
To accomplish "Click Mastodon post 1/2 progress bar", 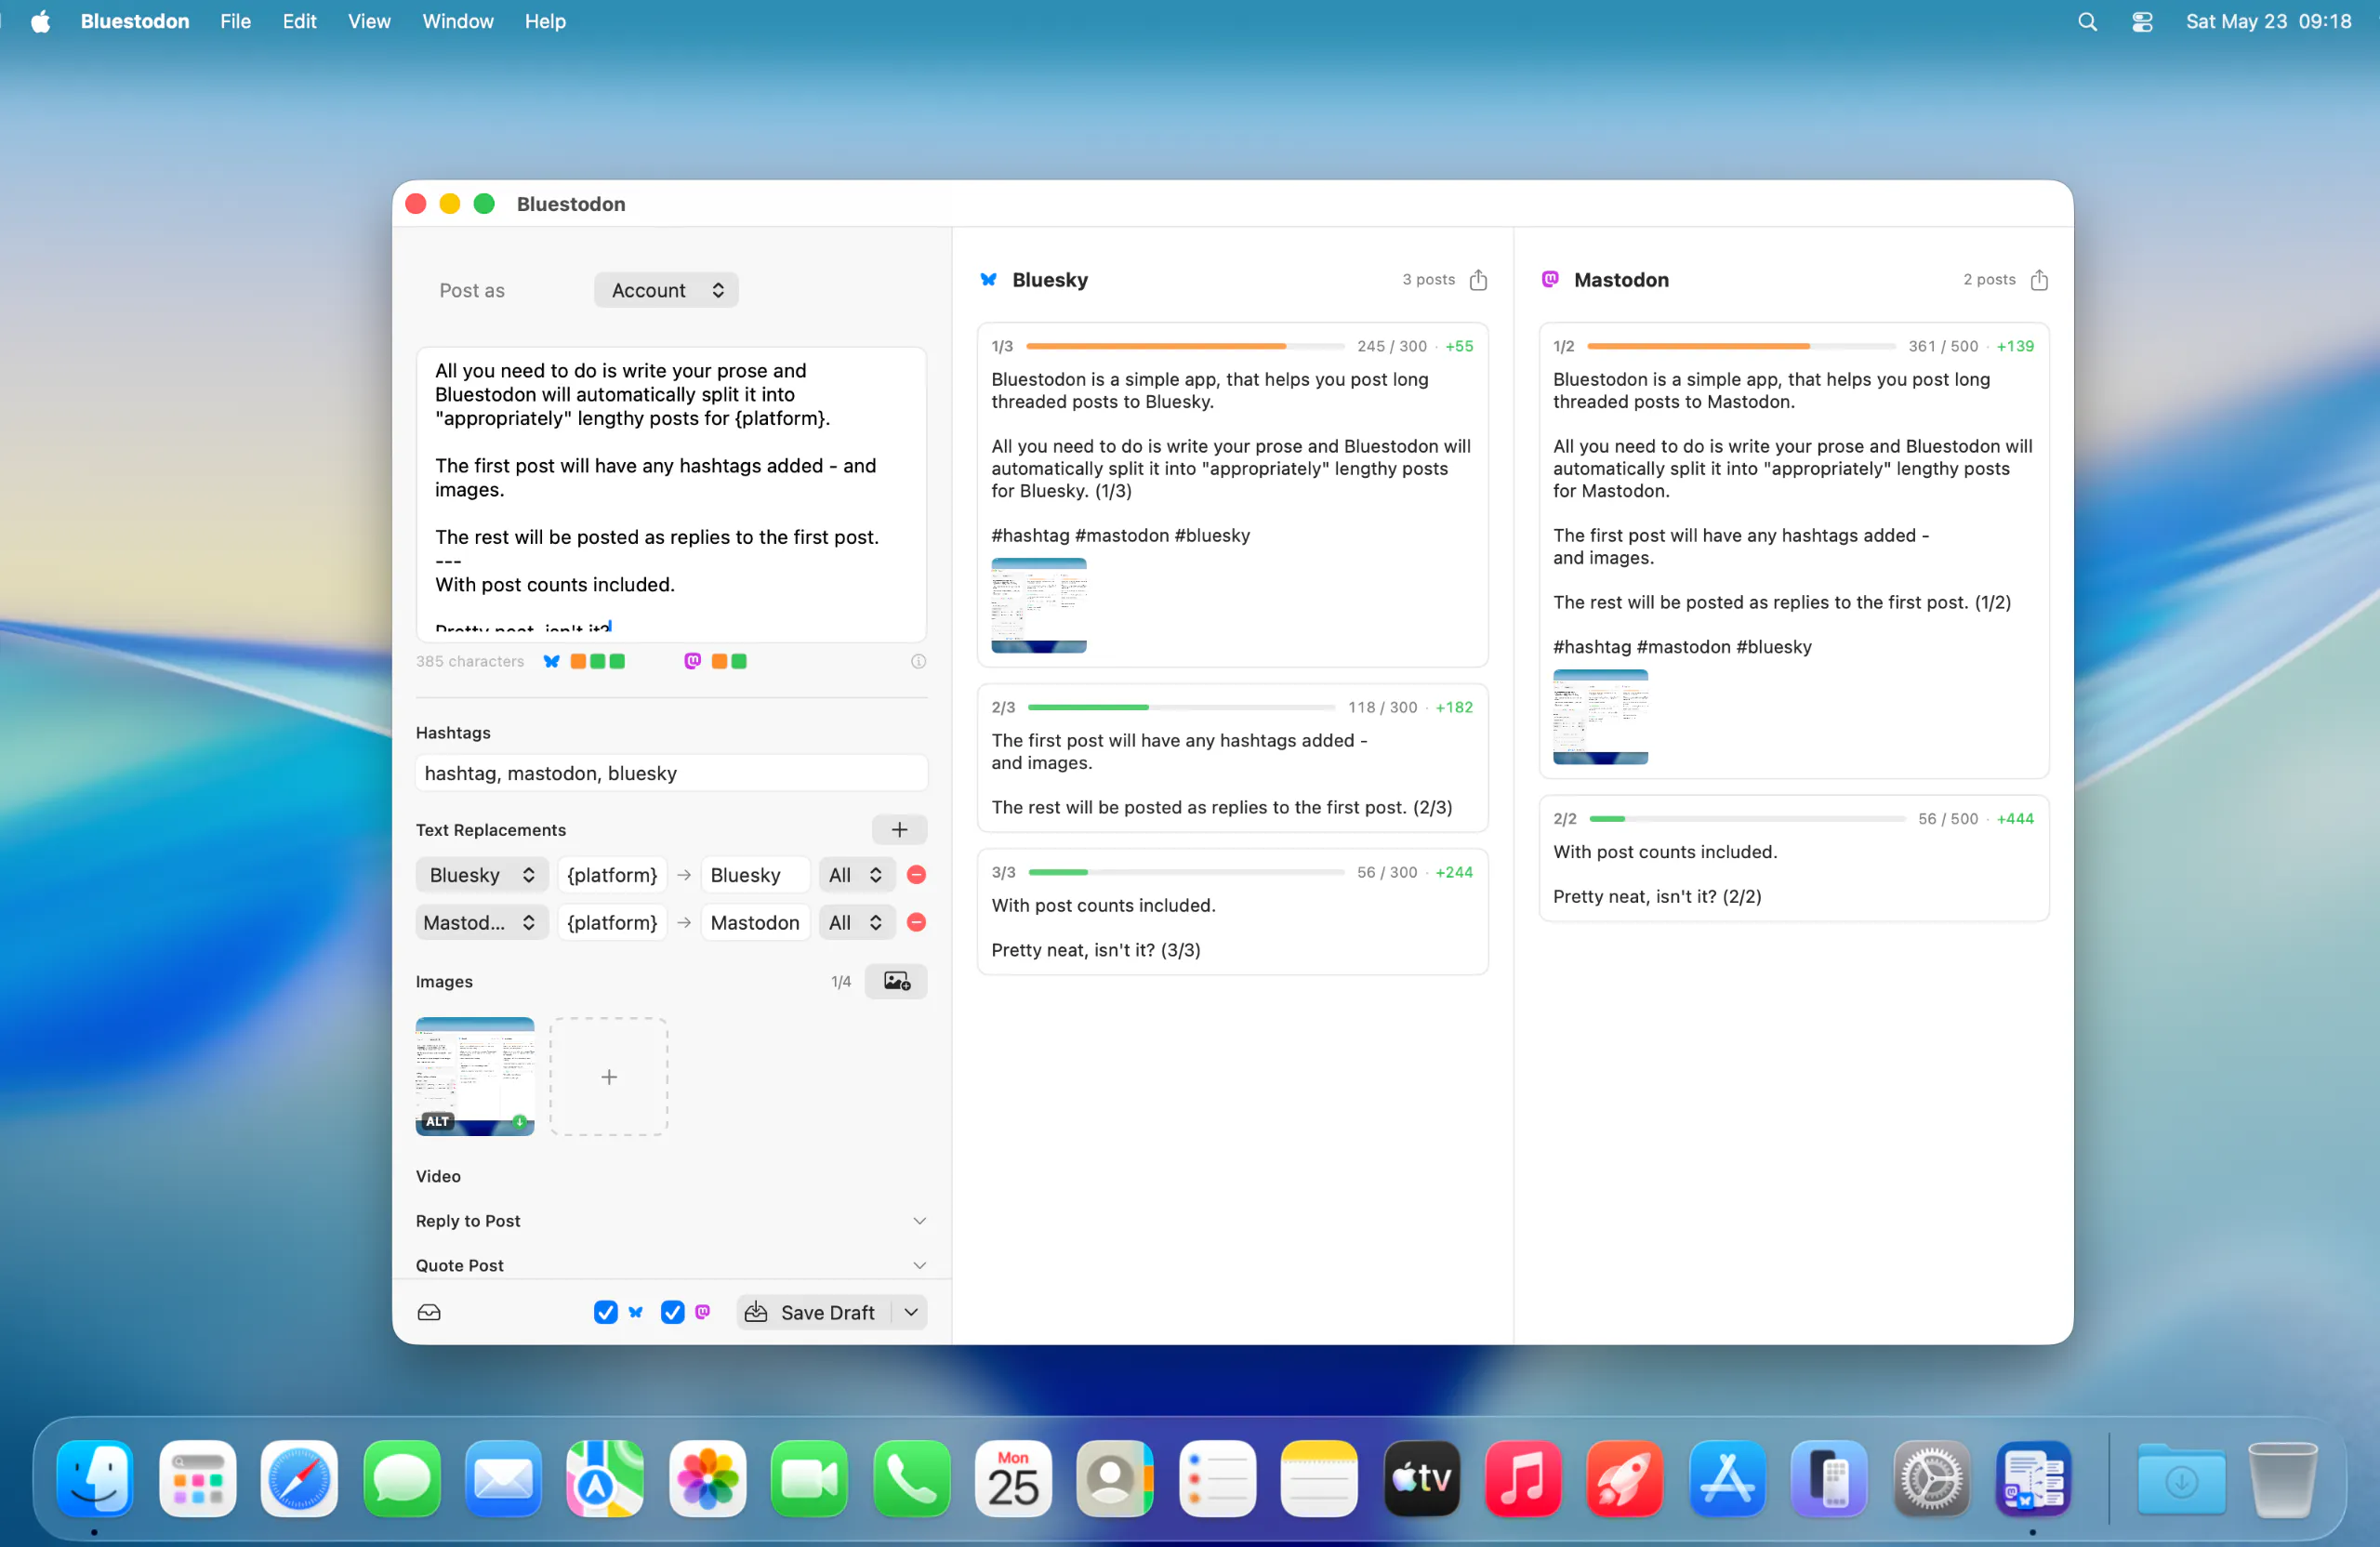I will click(1741, 346).
